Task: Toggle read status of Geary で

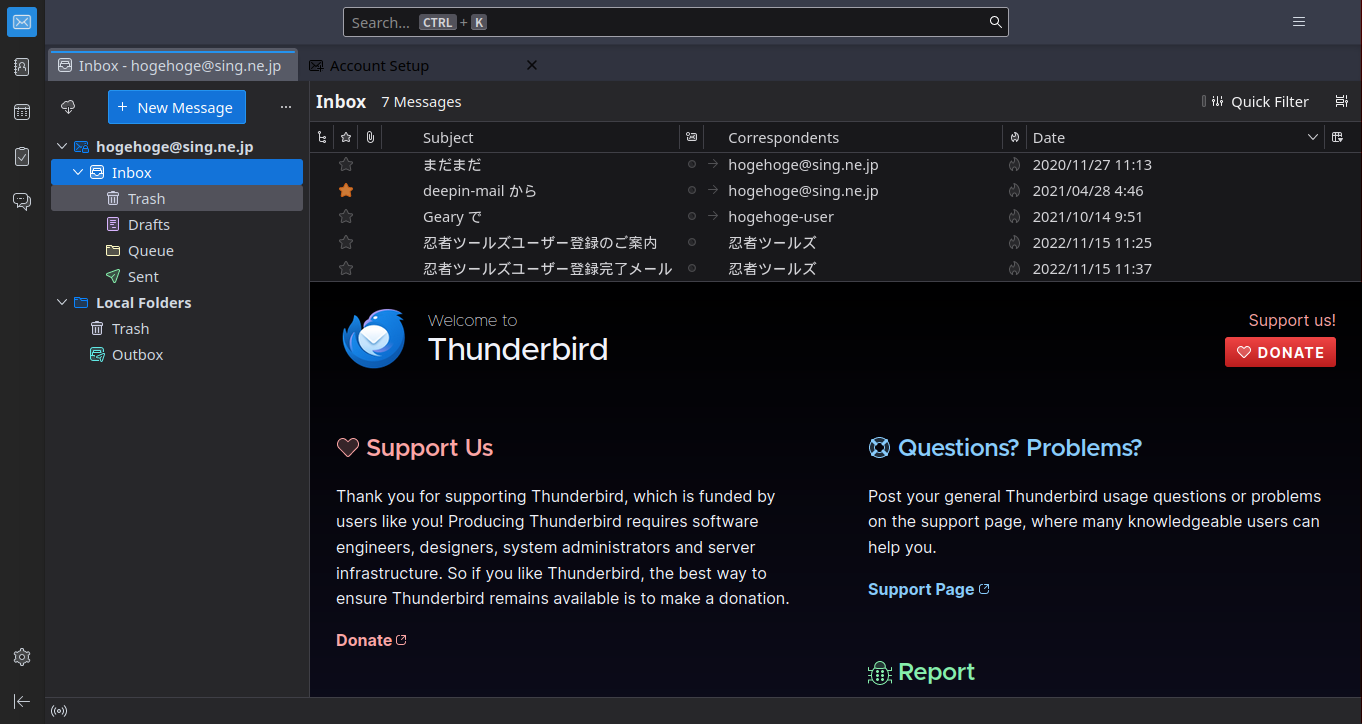Action: (691, 216)
